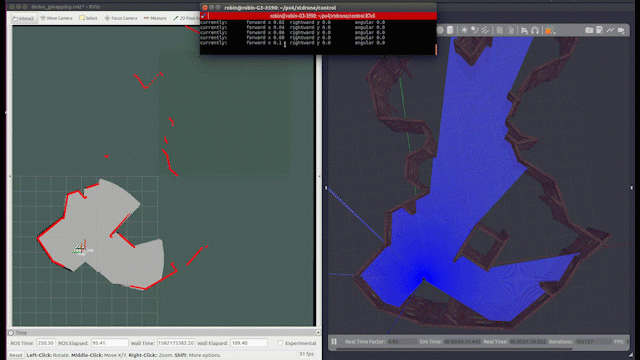Click the orange change view angle icon
Screen dimensions: 640x360
[x=549, y=31]
